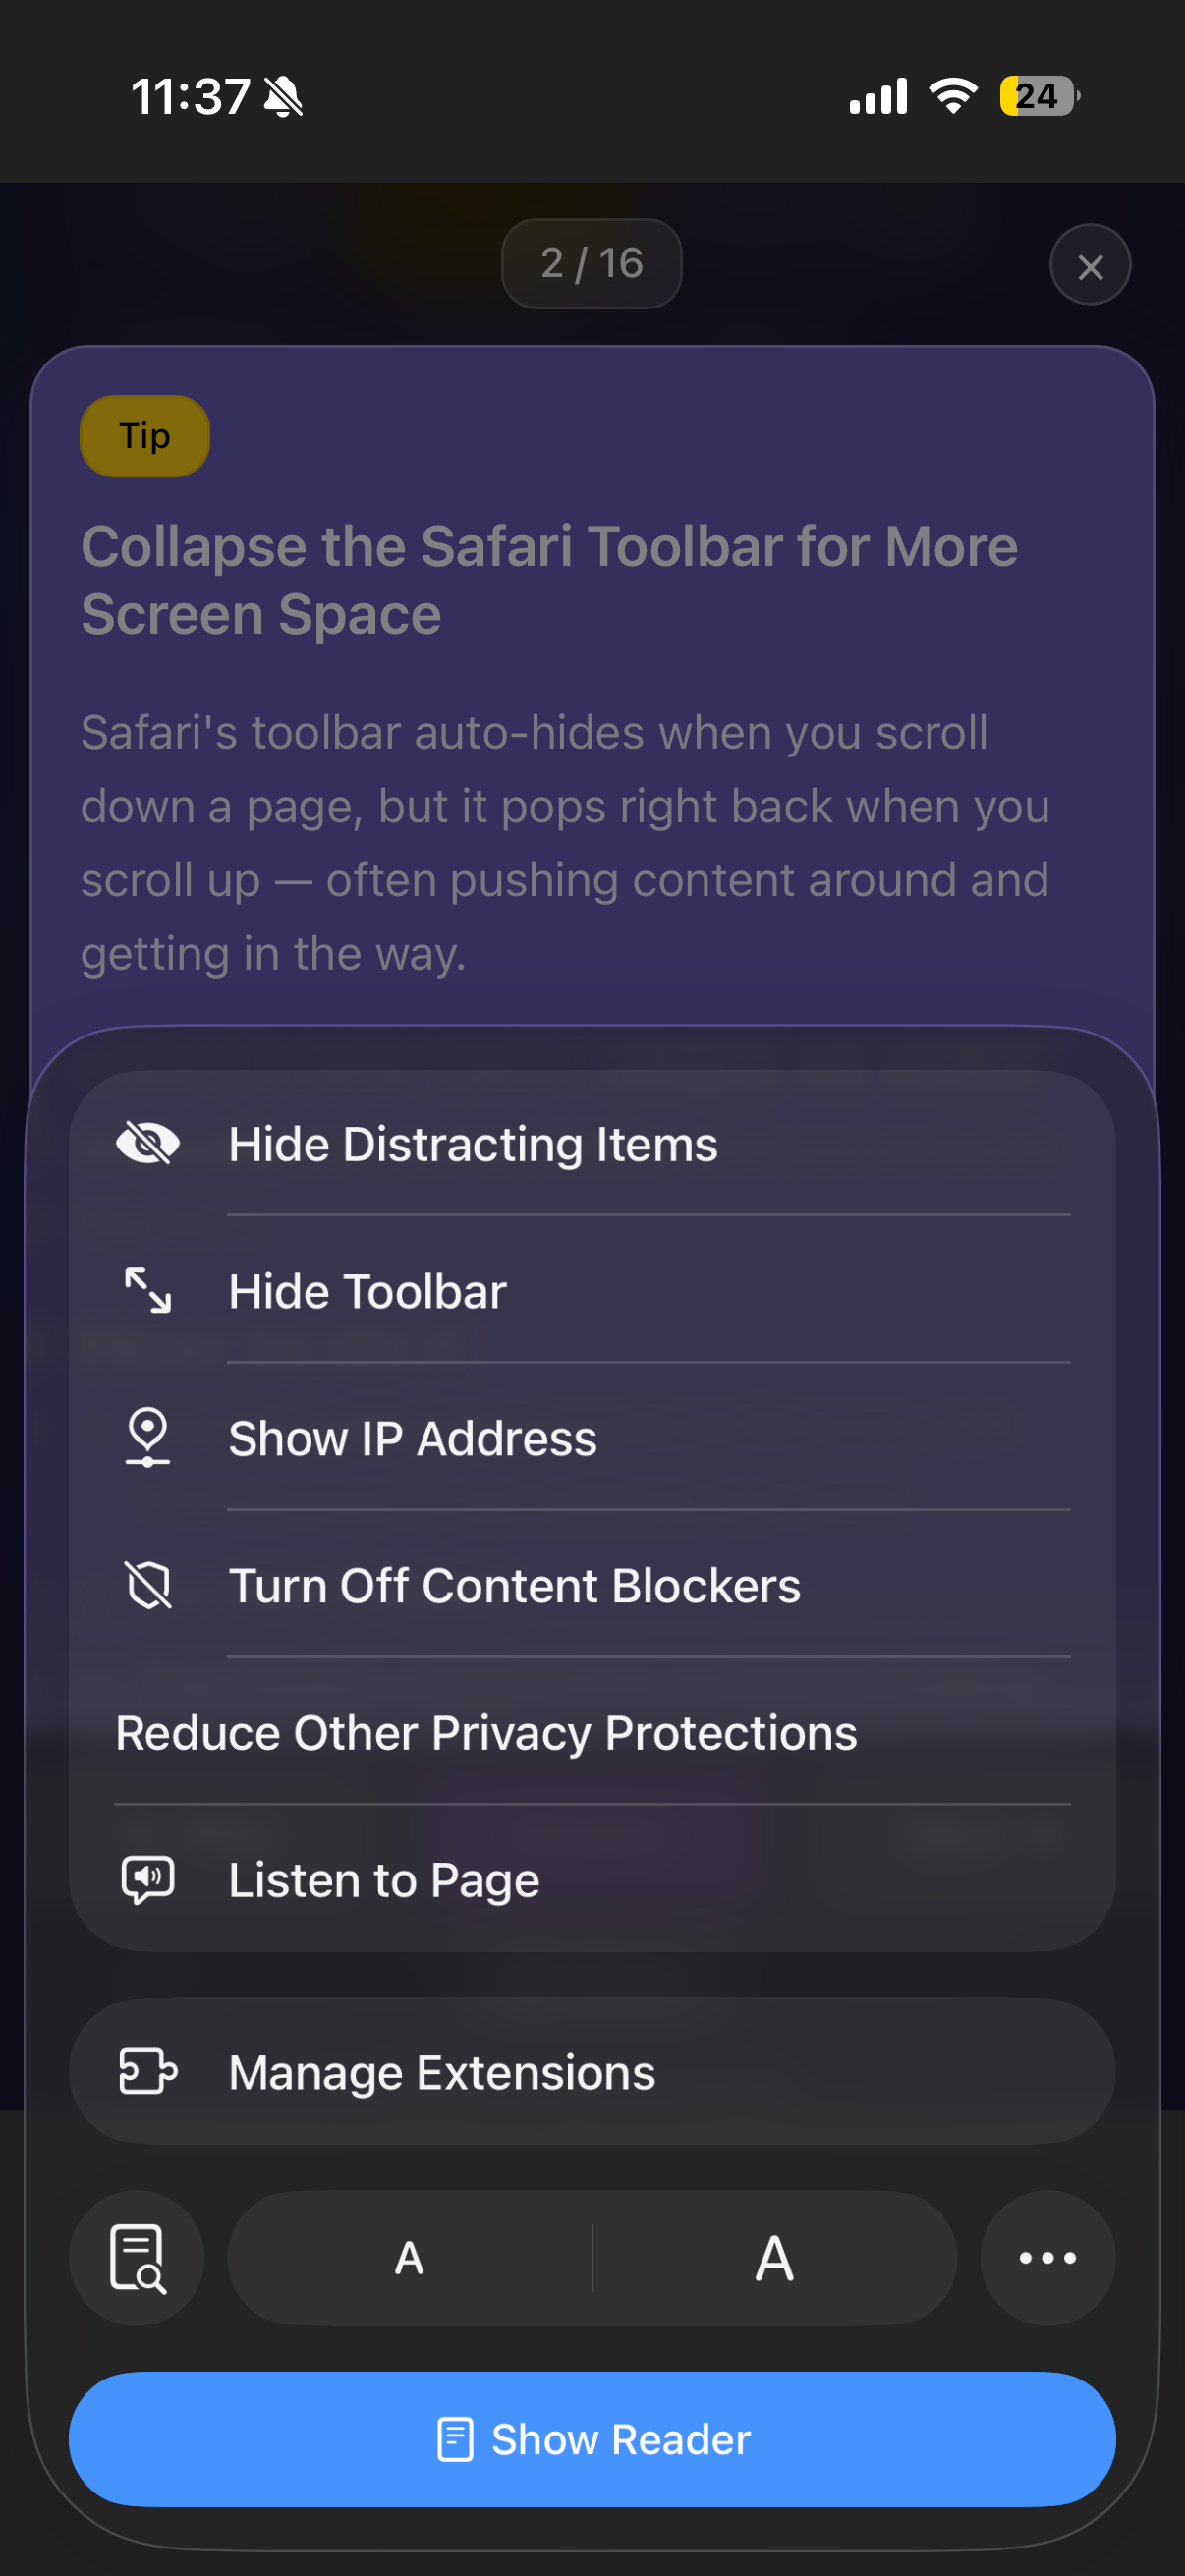Select Manage Extensions from the menu
Viewport: 1185px width, 2576px height.
tap(440, 2072)
